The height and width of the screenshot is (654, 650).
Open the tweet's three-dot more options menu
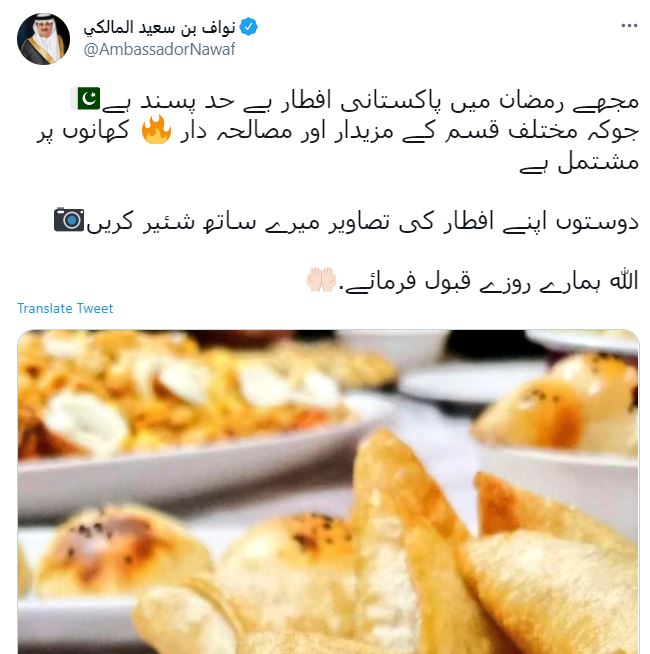[x=629, y=26]
